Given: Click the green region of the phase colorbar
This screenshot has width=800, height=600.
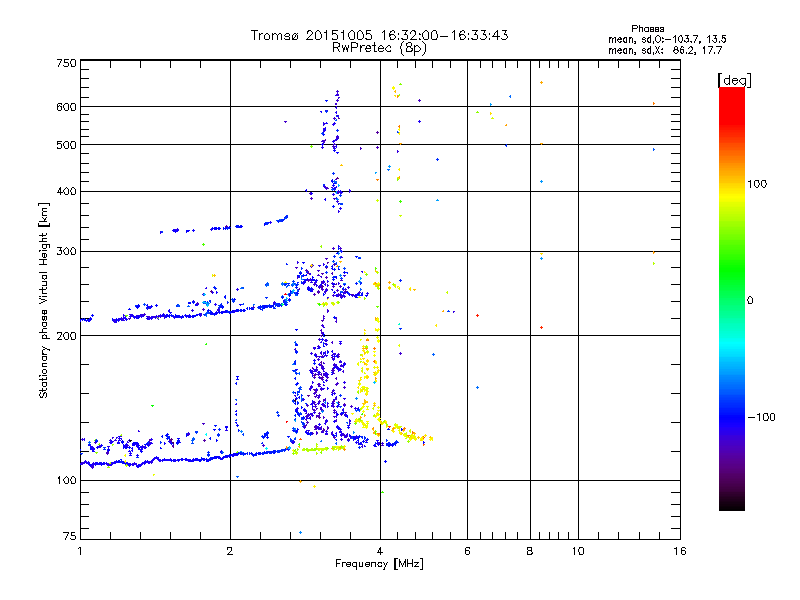Looking at the screenshot, I should (732, 270).
